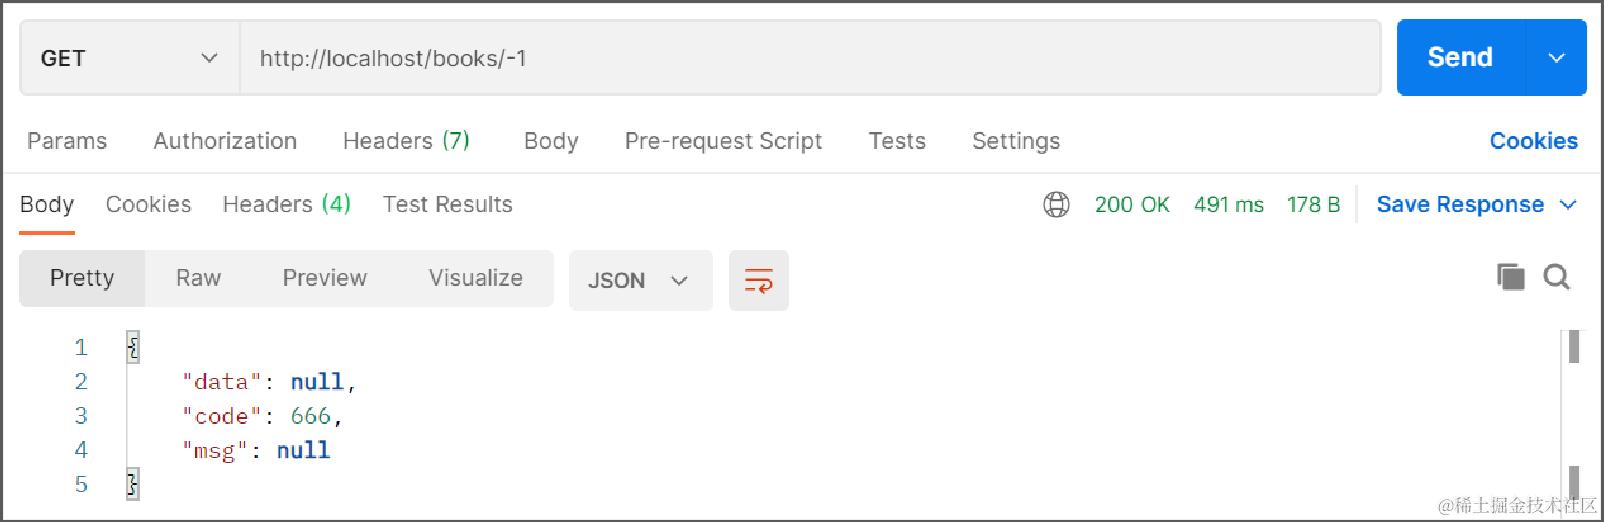Go to the Tests tab
Viewport: 1604px width, 522px height.
(x=897, y=141)
